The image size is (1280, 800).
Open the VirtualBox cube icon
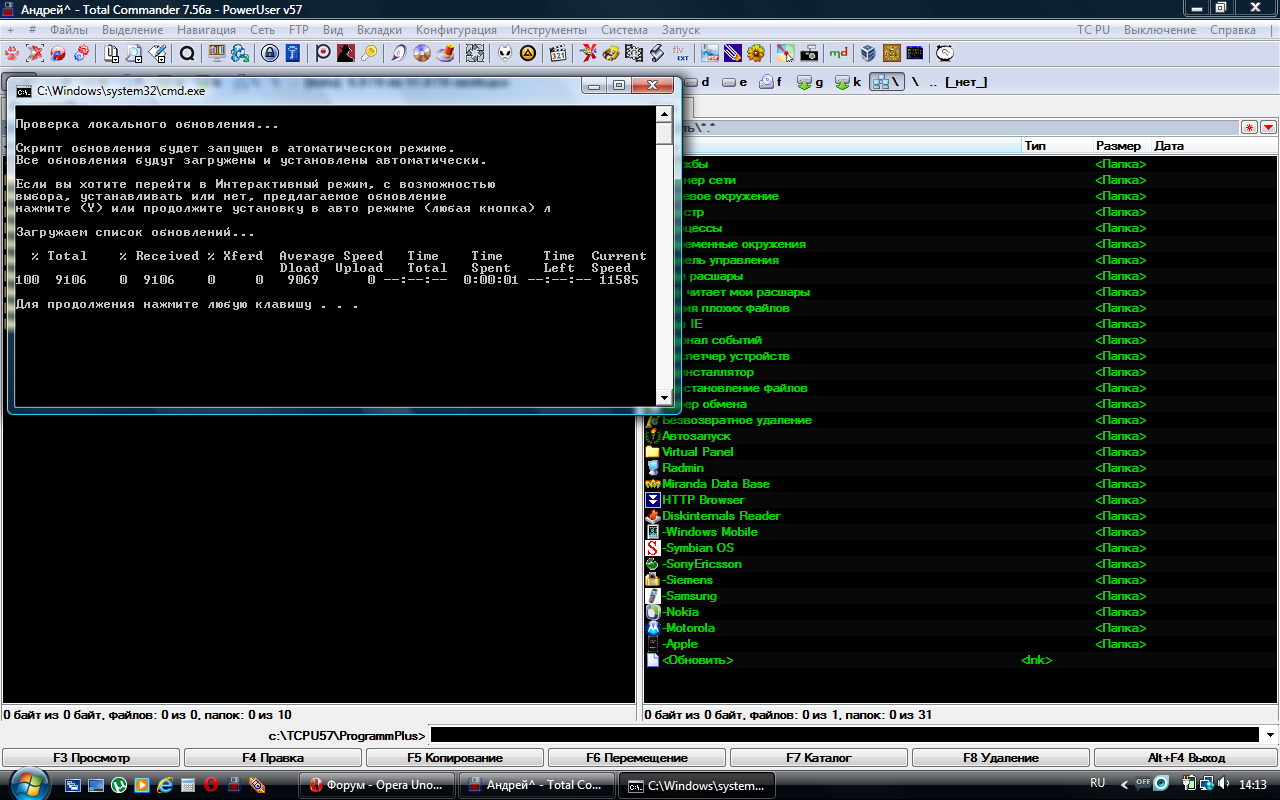pos(868,53)
